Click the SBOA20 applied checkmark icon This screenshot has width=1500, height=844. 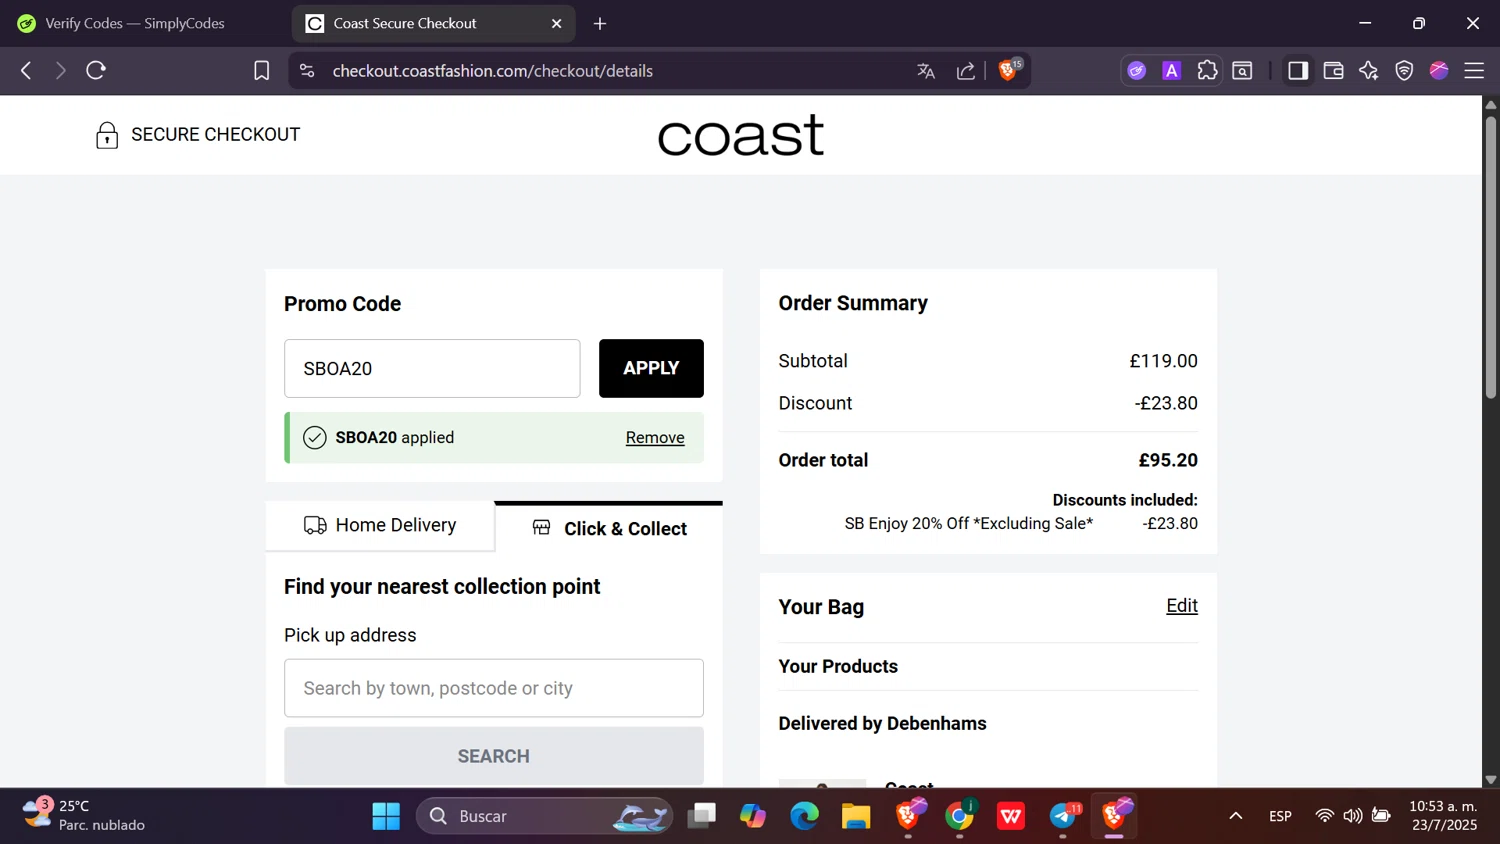pyautogui.click(x=315, y=437)
